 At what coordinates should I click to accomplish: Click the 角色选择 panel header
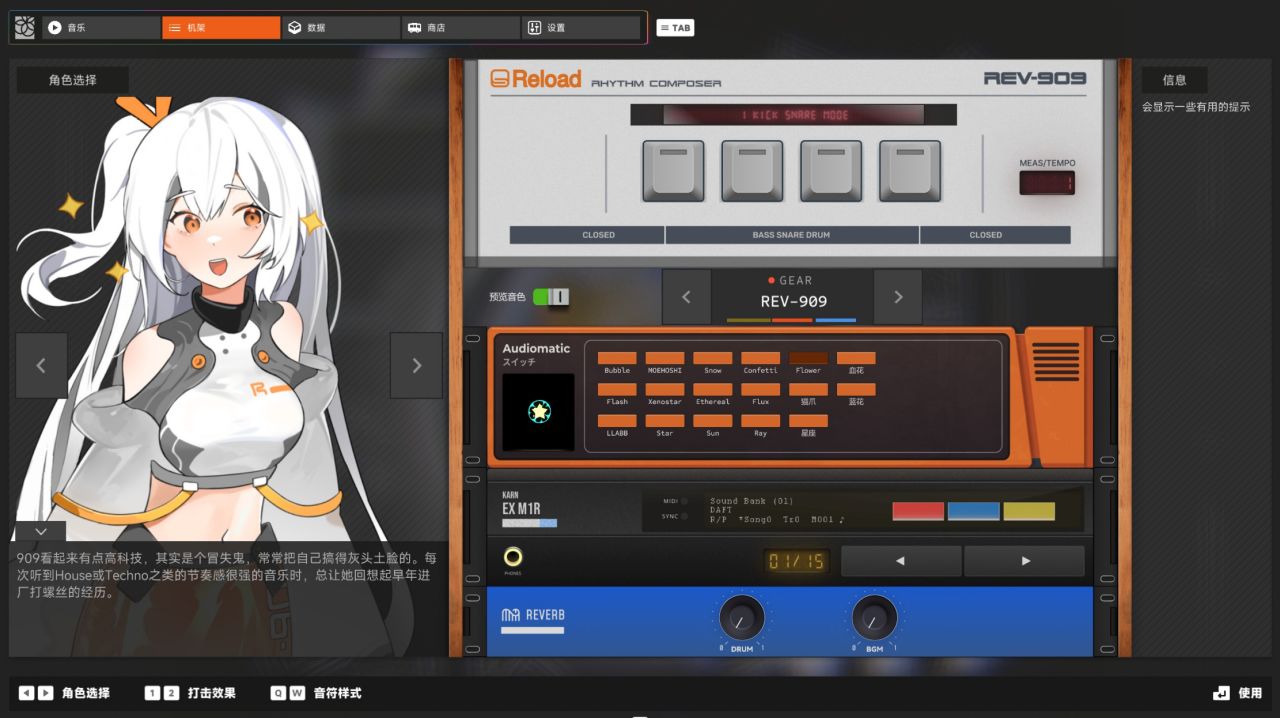tap(73, 80)
